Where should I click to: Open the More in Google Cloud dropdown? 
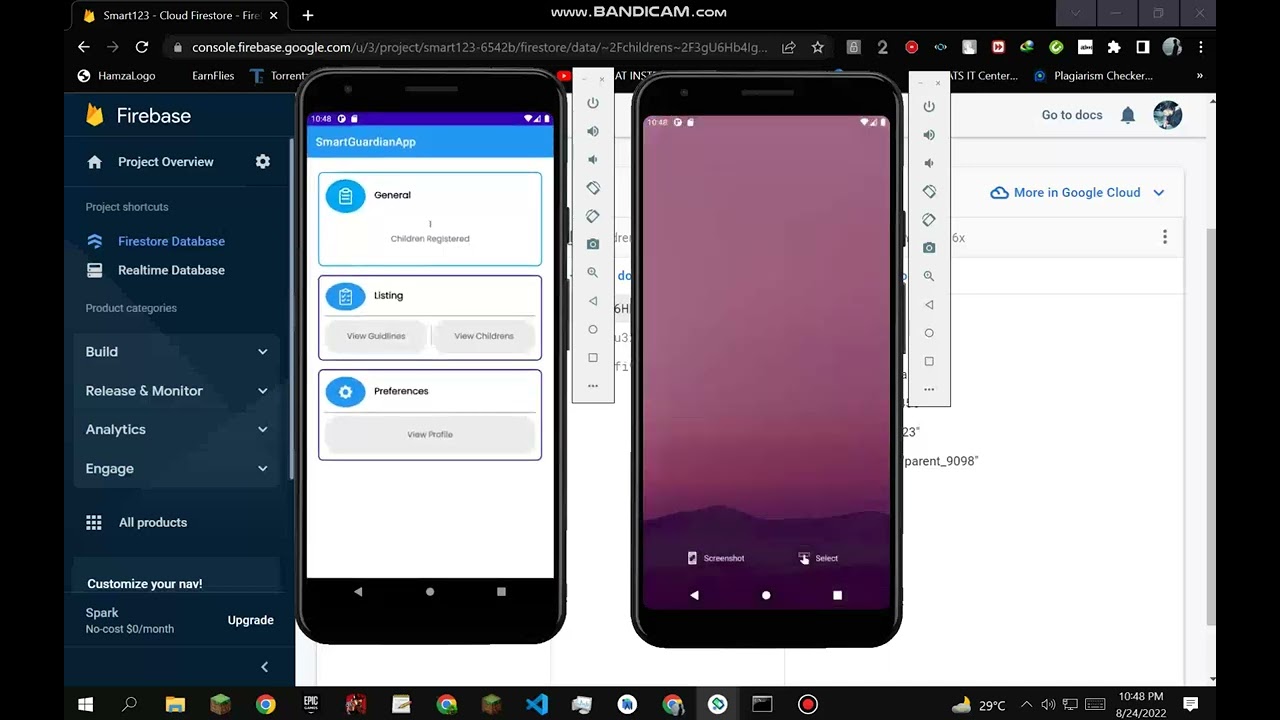(x=1077, y=192)
